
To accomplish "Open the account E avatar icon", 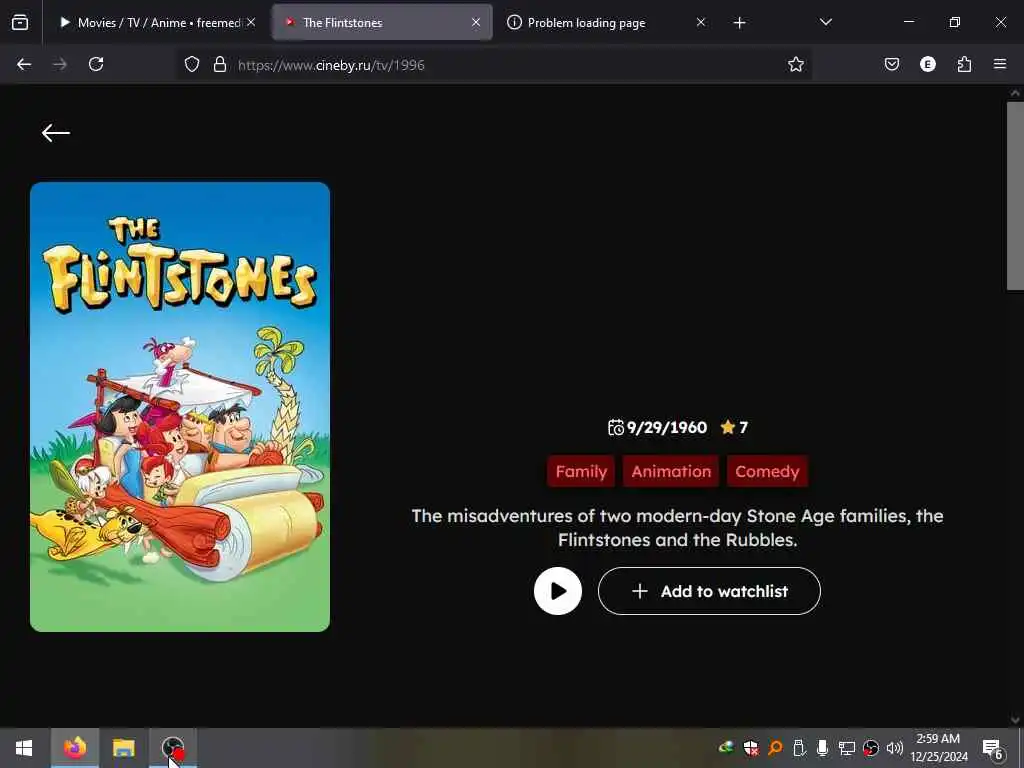I will click(x=927, y=64).
